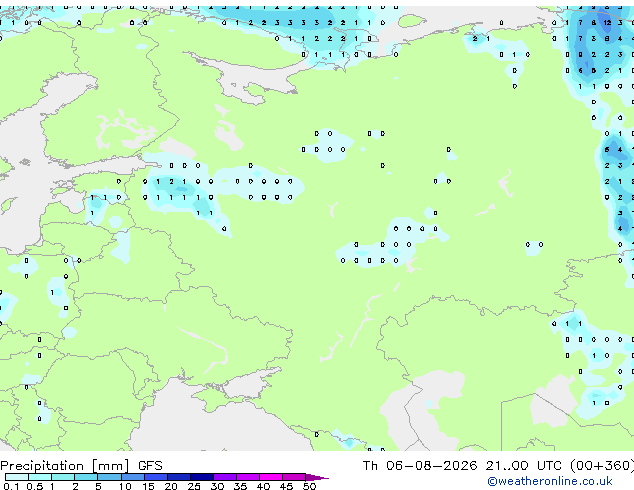Click the '0.5' legend scale label

pyautogui.click(x=35, y=486)
